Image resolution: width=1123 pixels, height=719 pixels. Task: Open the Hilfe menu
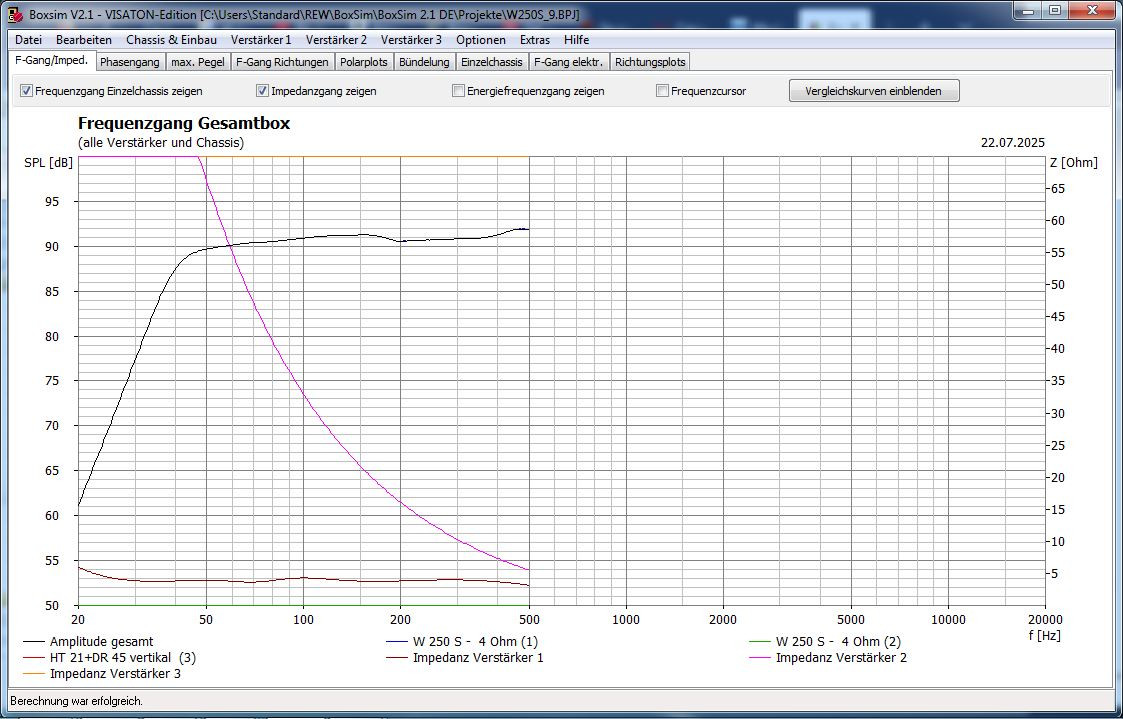tap(577, 40)
